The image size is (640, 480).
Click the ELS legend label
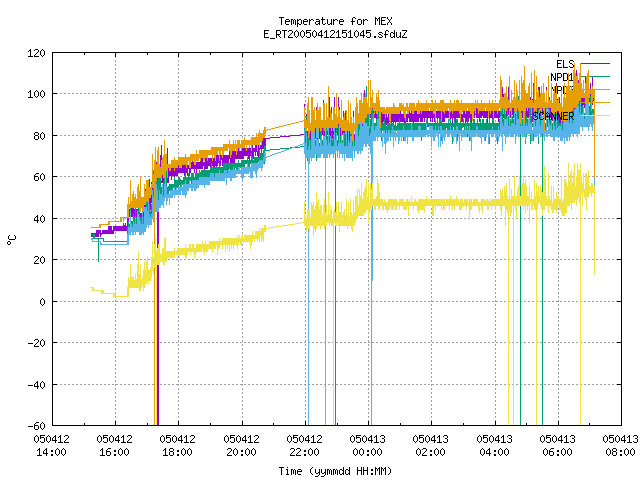click(565, 64)
